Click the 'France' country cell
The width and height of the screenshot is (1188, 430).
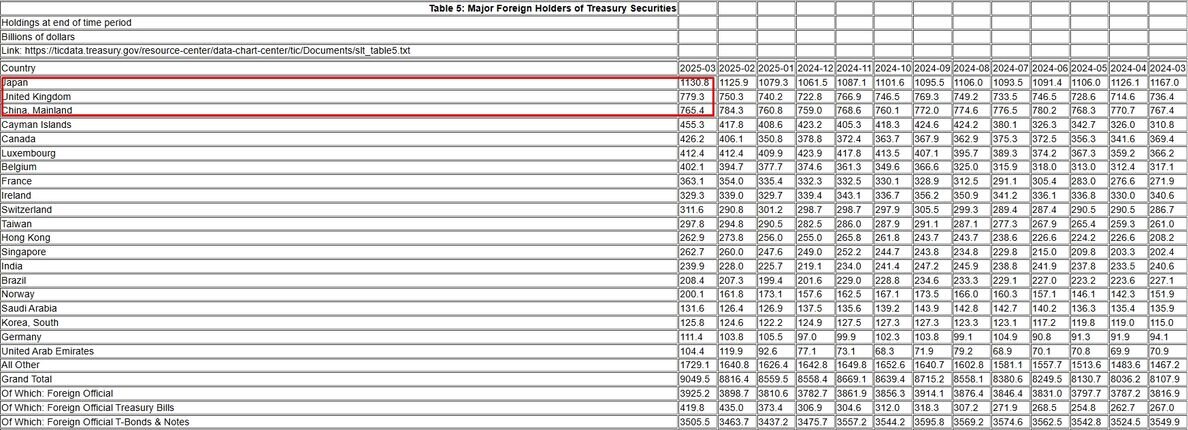coord(339,181)
